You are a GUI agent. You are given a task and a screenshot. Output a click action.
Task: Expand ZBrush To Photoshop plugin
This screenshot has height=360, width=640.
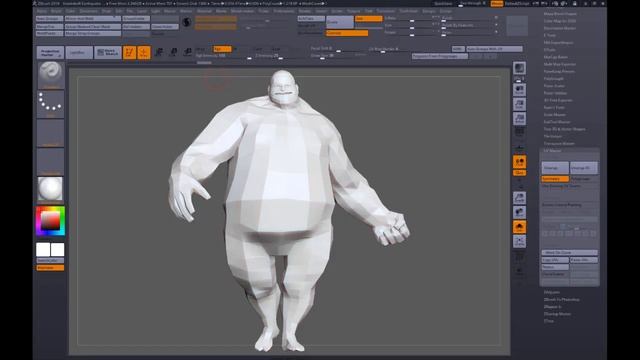pyautogui.click(x=562, y=300)
